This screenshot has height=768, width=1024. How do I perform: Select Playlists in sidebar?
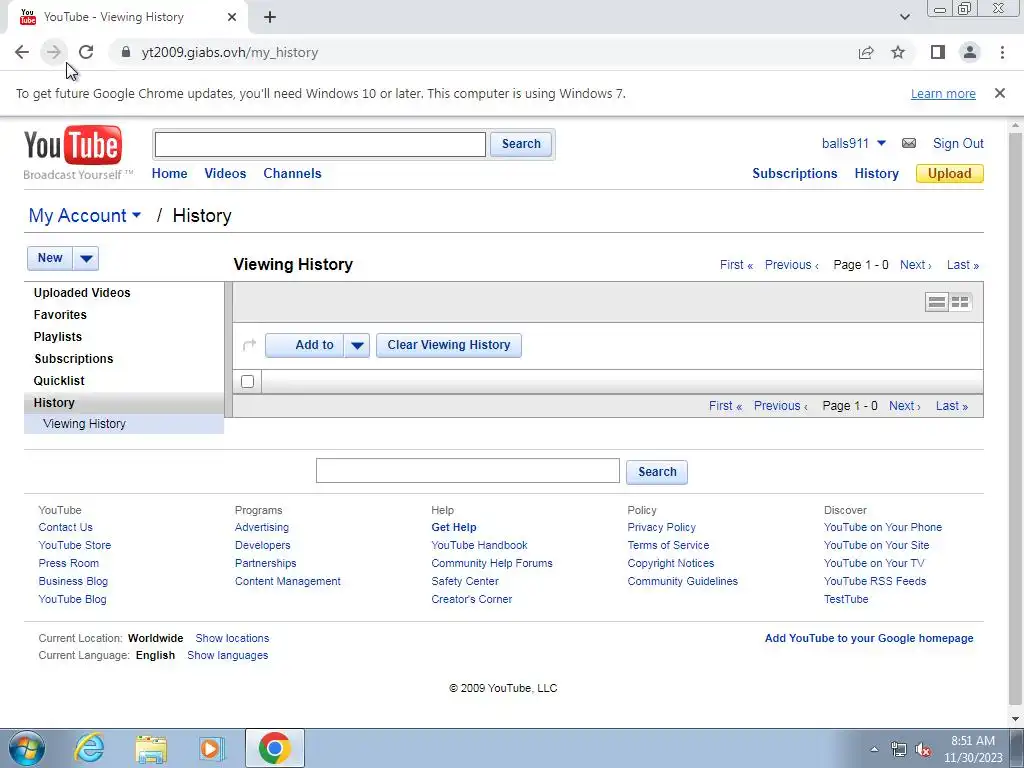click(57, 337)
